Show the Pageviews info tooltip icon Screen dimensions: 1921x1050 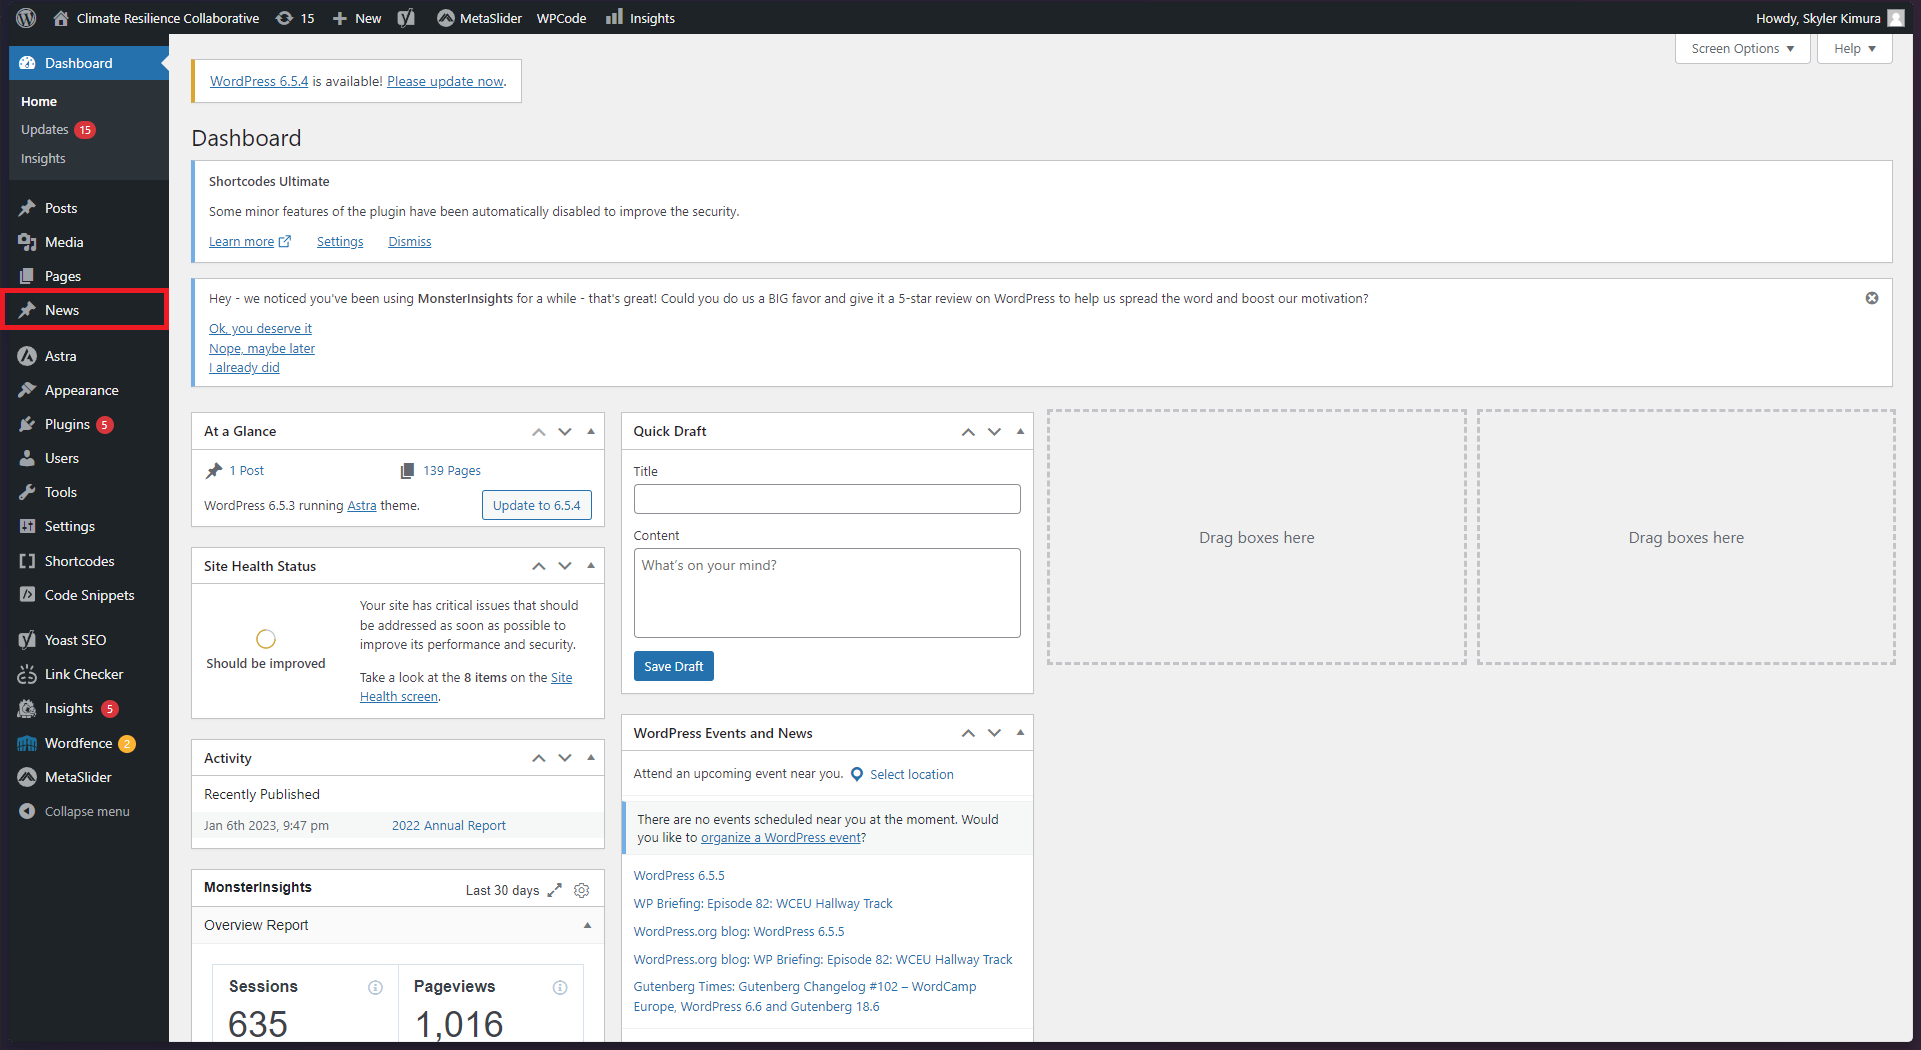point(560,988)
